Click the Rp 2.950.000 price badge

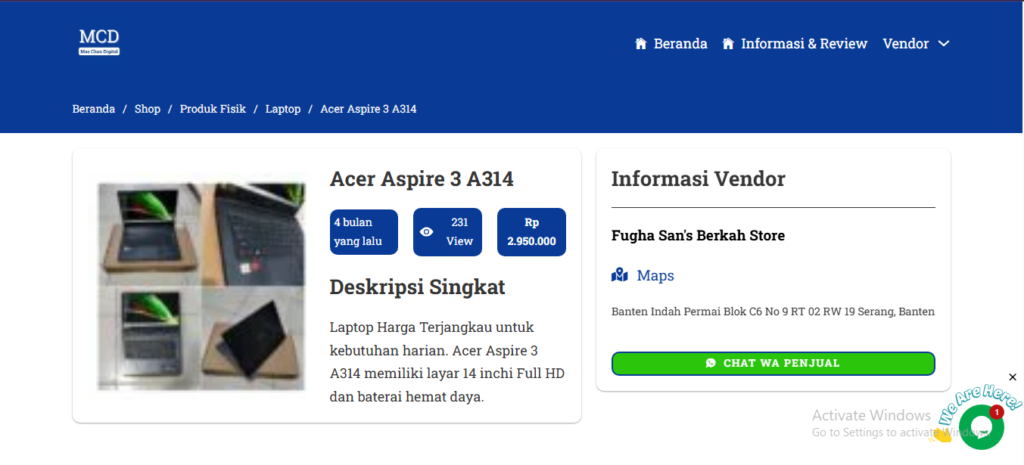click(532, 232)
